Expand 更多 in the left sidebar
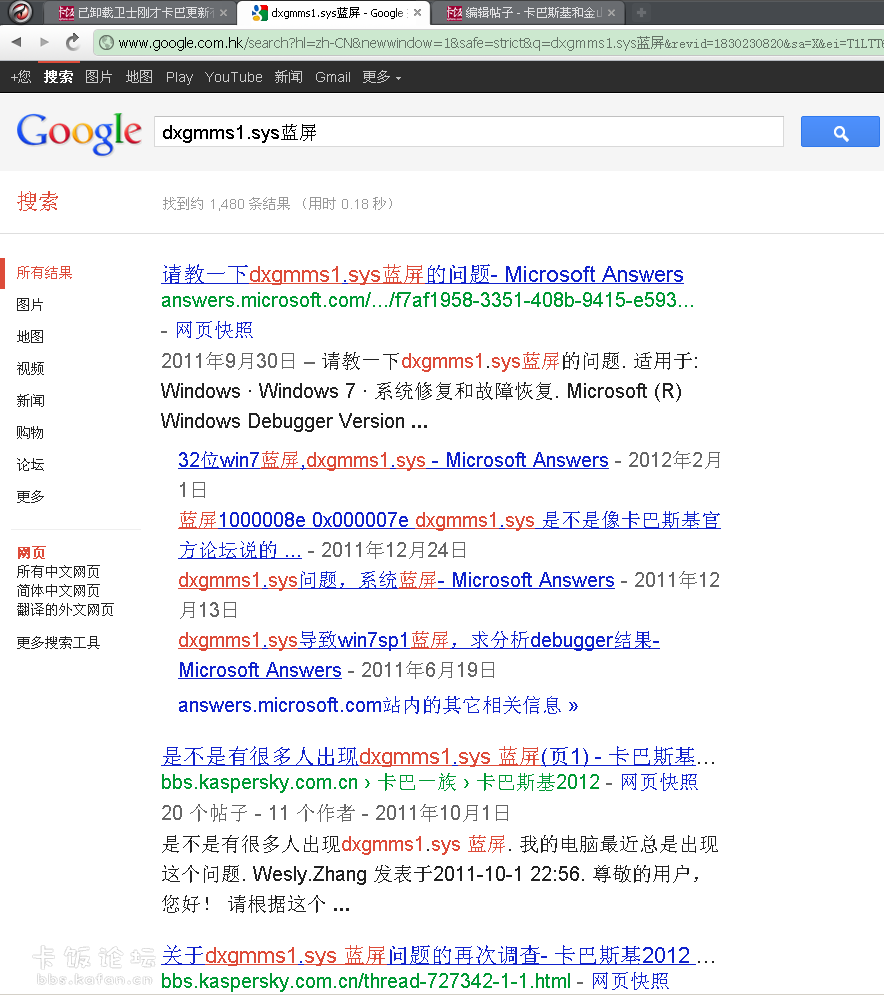This screenshot has width=884, height=996. coord(30,496)
